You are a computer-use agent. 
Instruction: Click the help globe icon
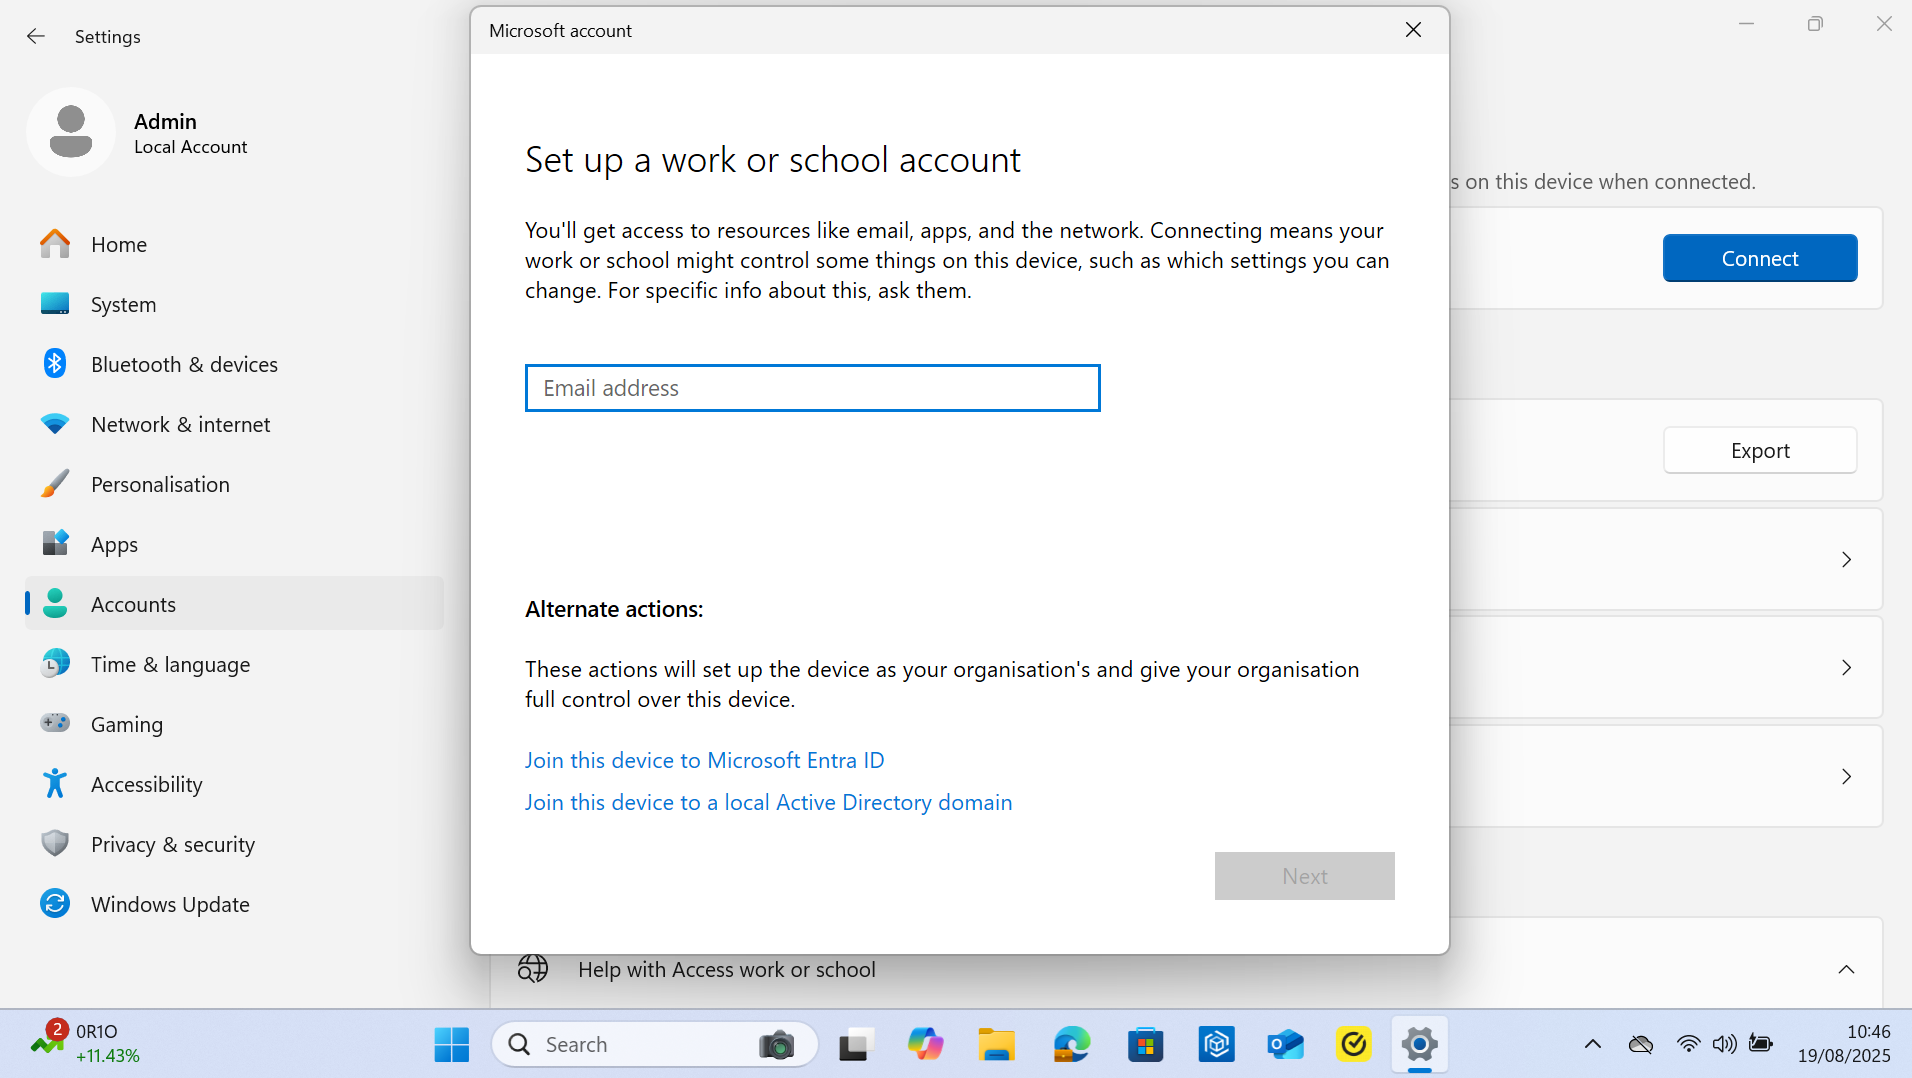533,969
